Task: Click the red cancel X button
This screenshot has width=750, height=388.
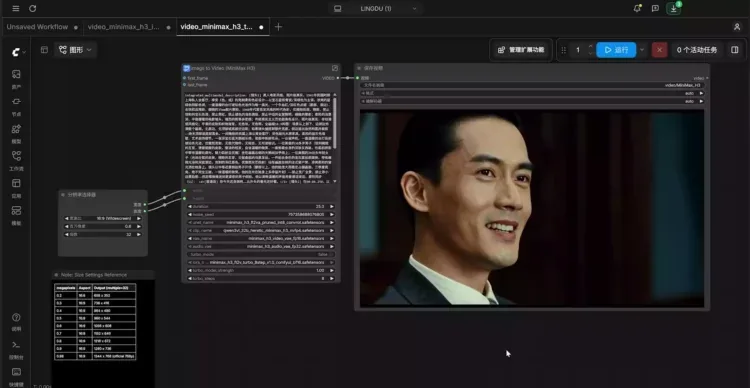Action: (x=660, y=50)
